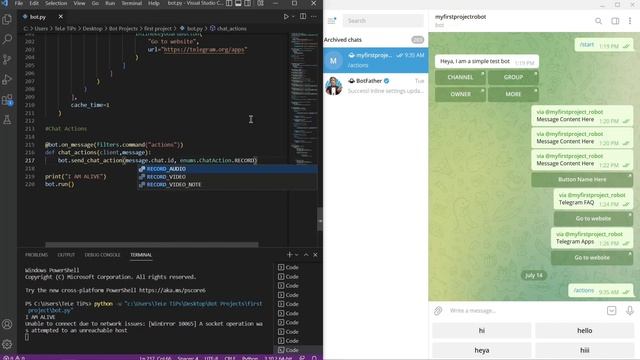Open the Help menu
The height and width of the screenshot is (360, 640).
[153, 3]
